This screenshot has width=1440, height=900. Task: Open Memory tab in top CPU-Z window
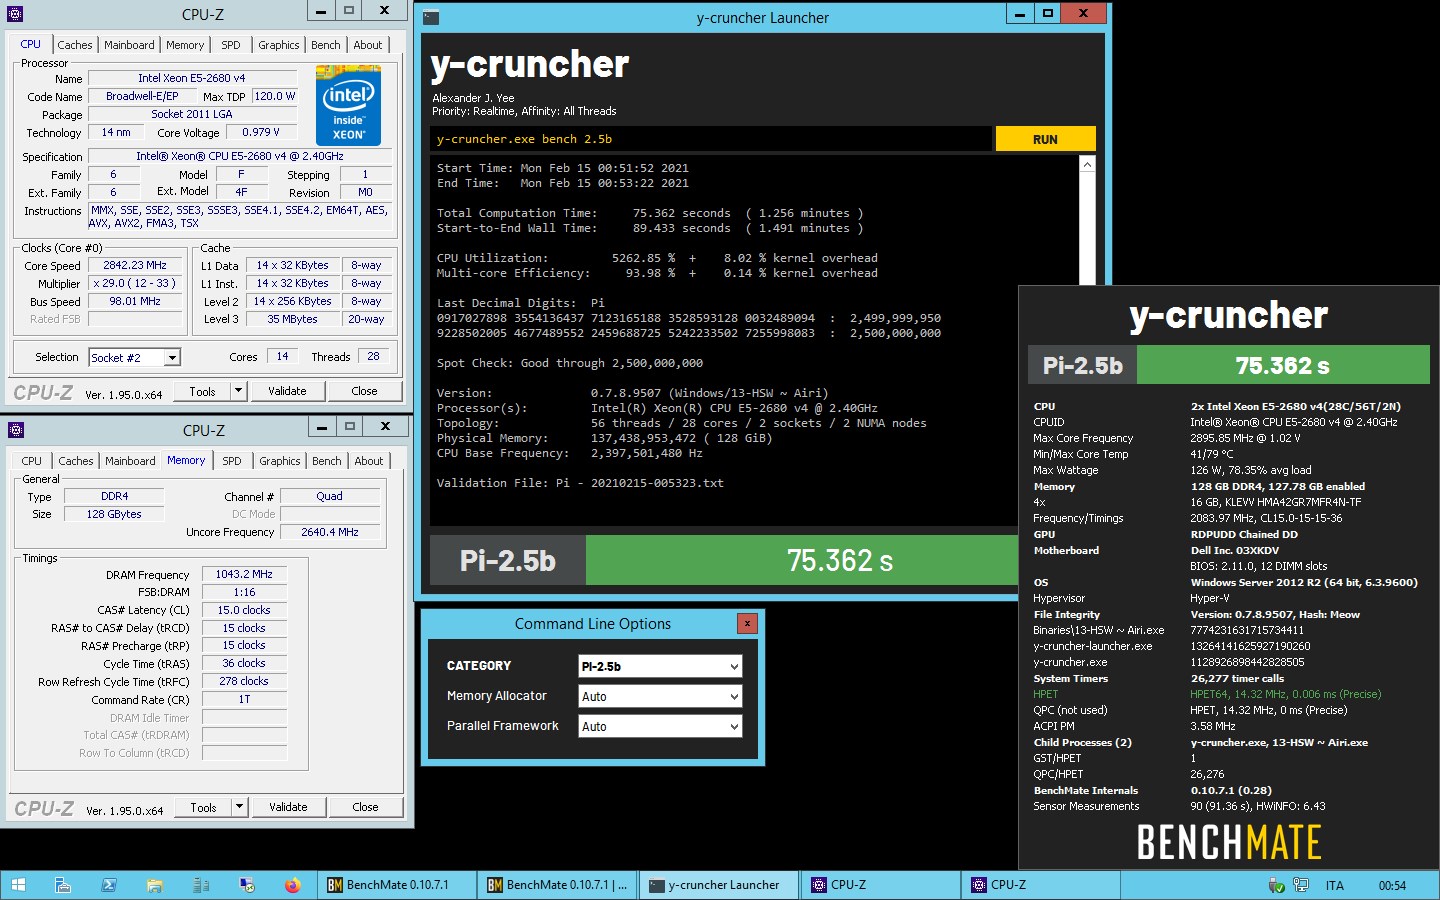tap(185, 45)
